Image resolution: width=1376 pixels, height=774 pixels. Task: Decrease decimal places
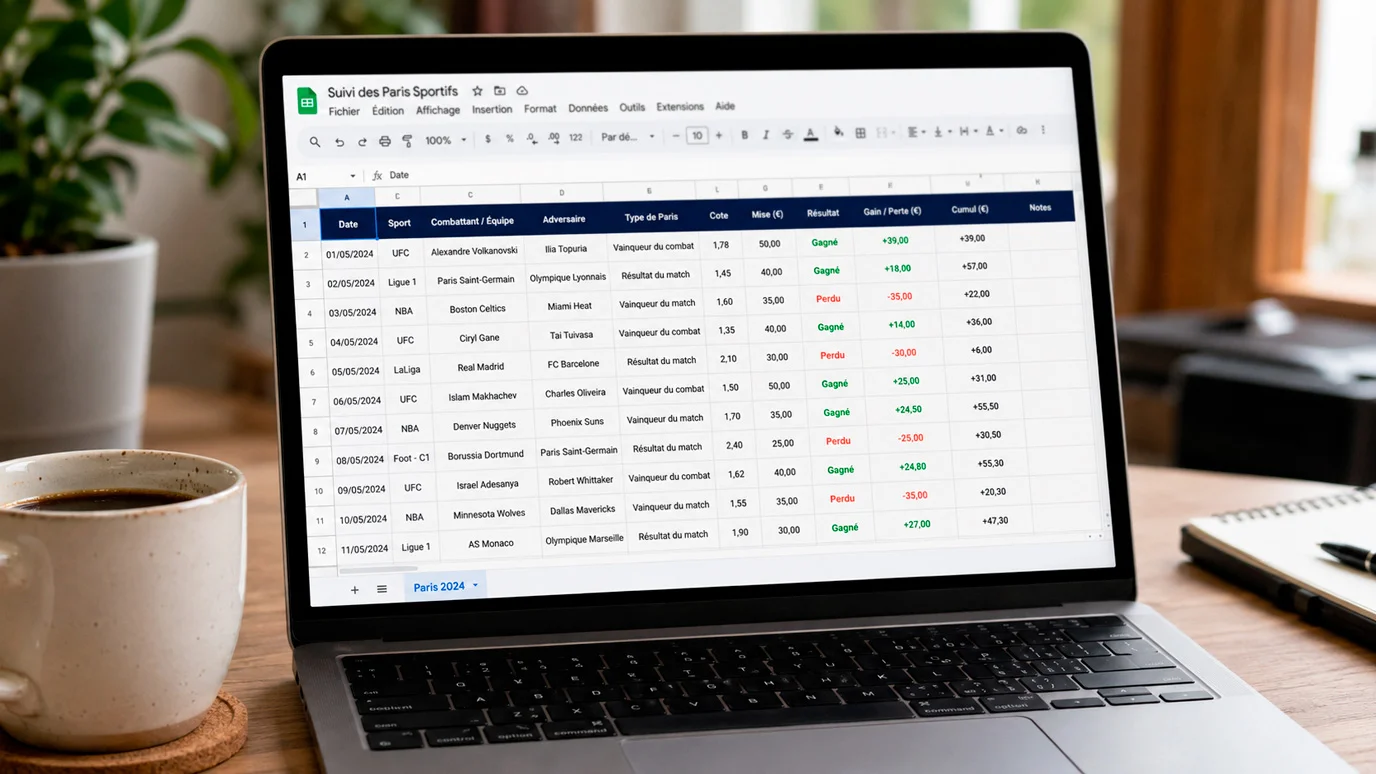pyautogui.click(x=531, y=138)
